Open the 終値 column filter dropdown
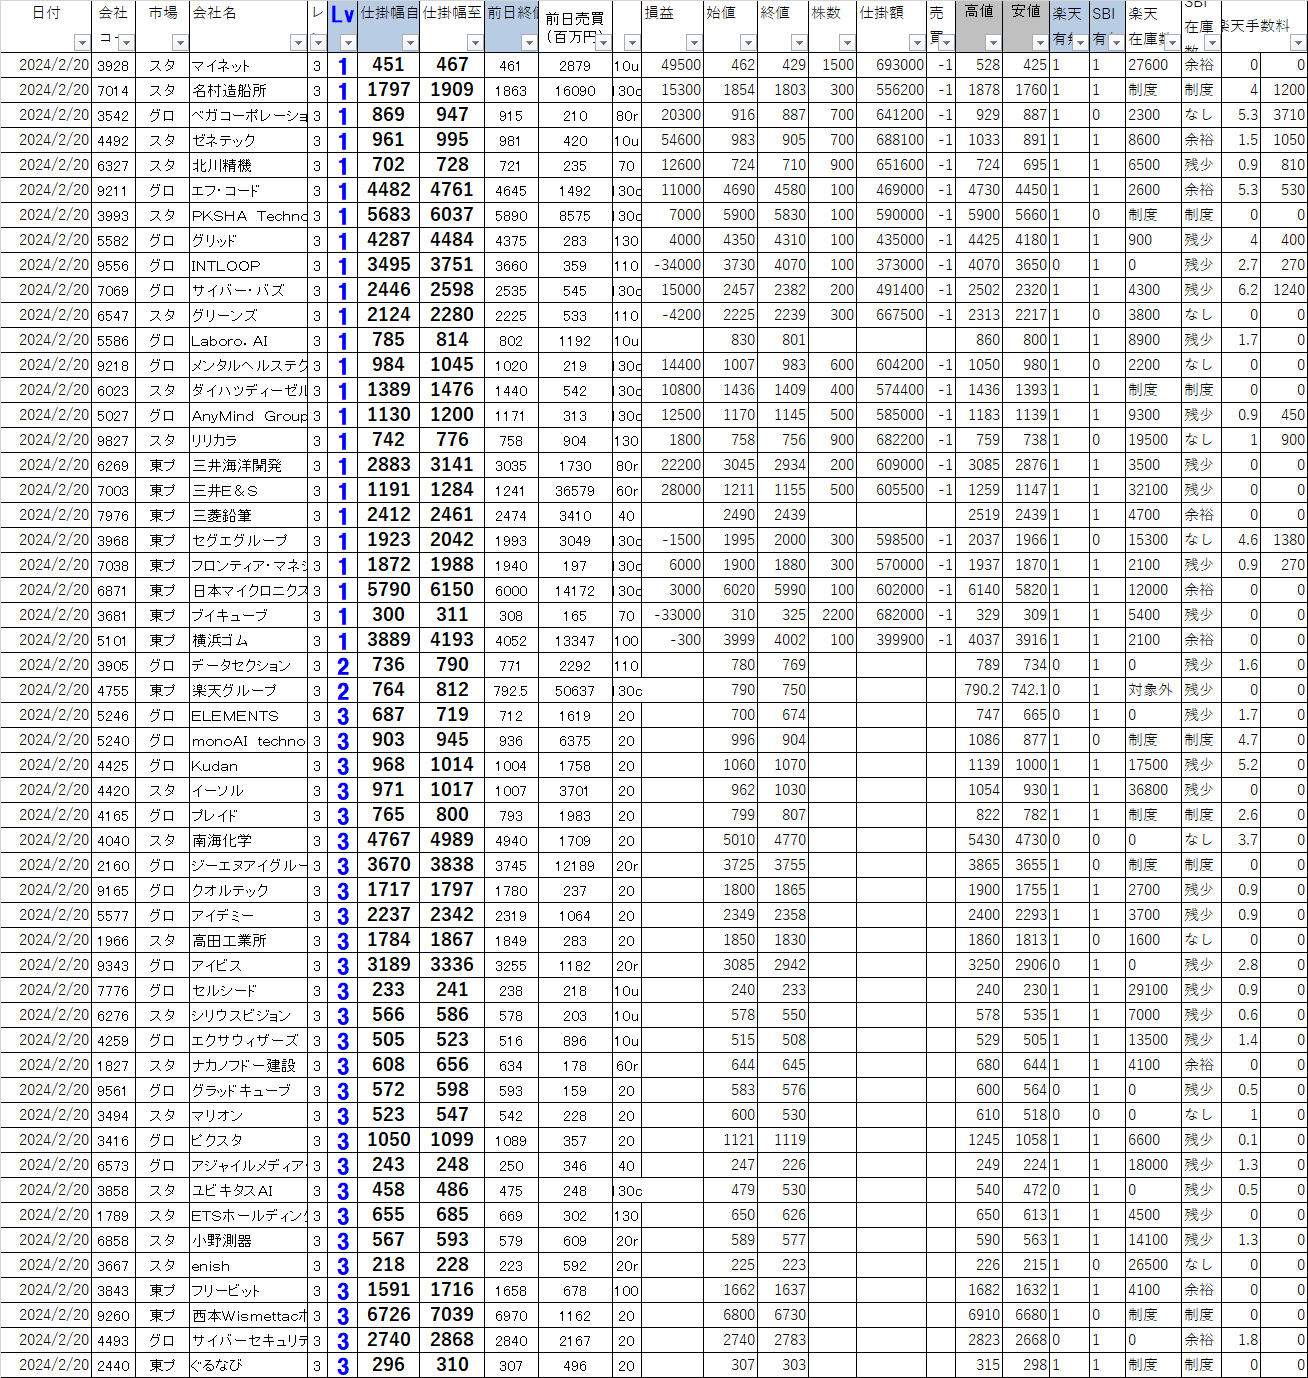Screen dimensions: 1308x1378 798,42
